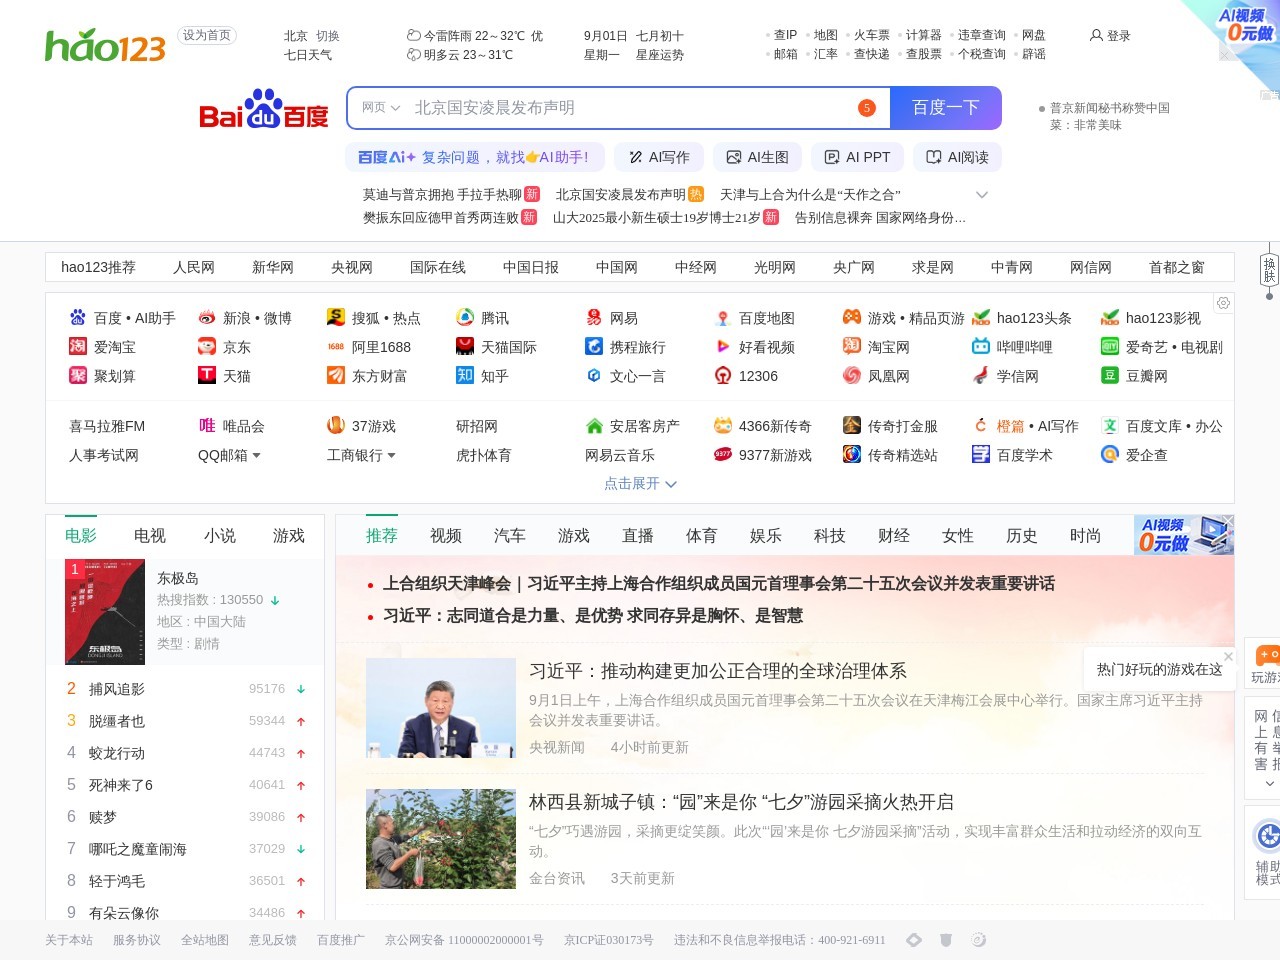Click the AI视频 0元做 banner

(x=1184, y=535)
